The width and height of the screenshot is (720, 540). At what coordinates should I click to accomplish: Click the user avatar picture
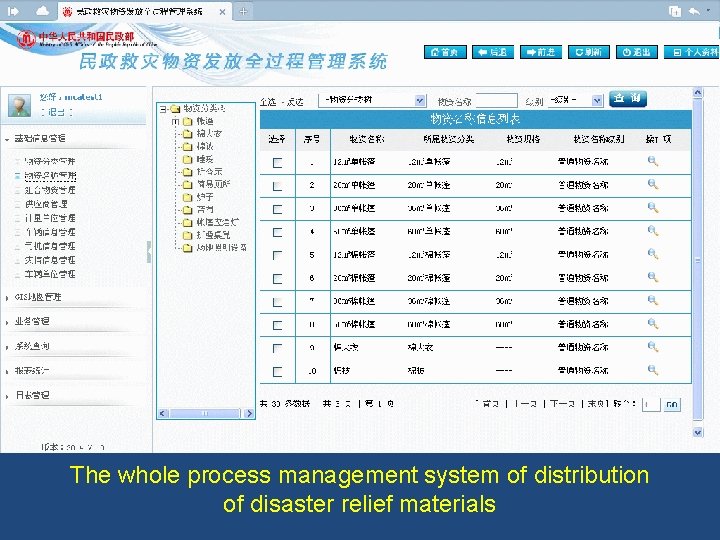[x=20, y=105]
